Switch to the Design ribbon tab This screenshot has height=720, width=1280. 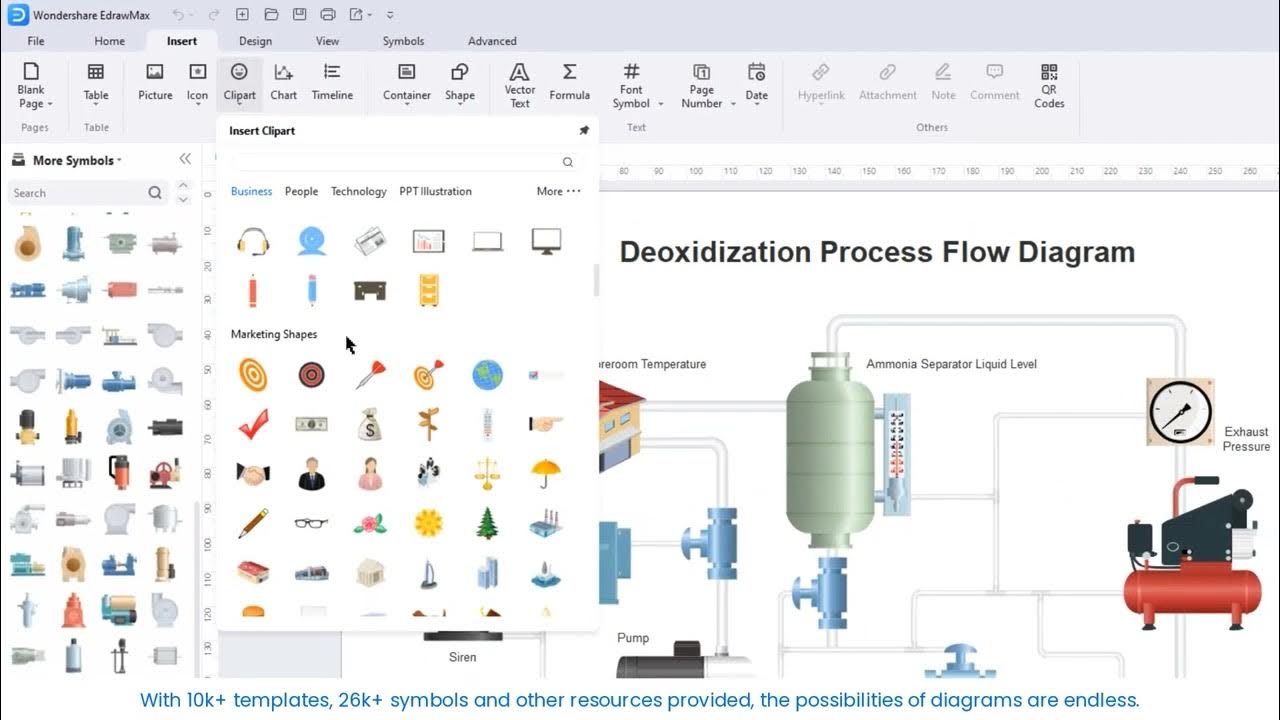pos(255,41)
